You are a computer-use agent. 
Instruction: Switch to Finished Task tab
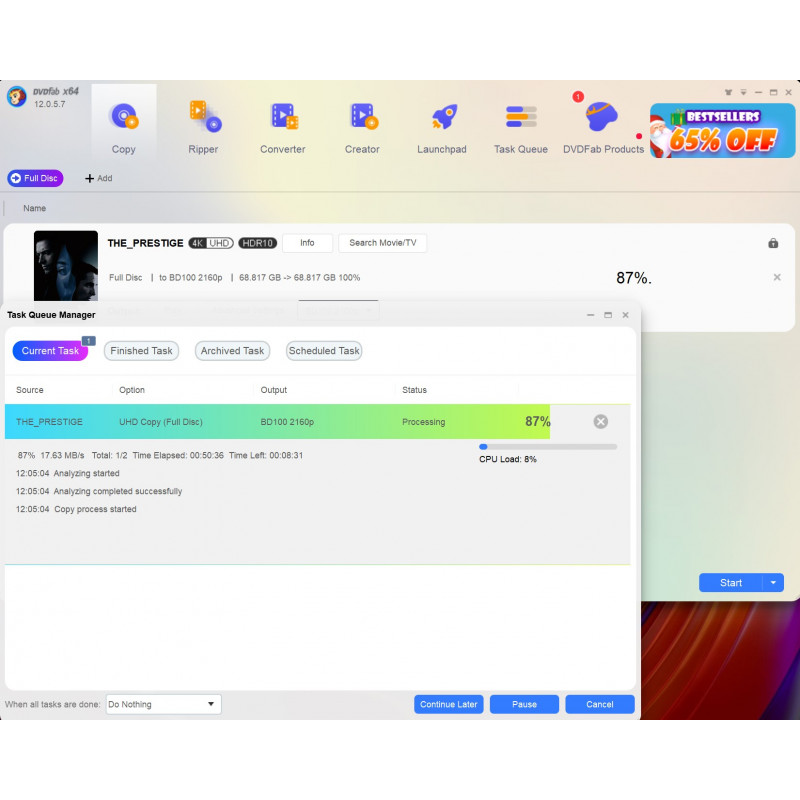click(x=141, y=351)
